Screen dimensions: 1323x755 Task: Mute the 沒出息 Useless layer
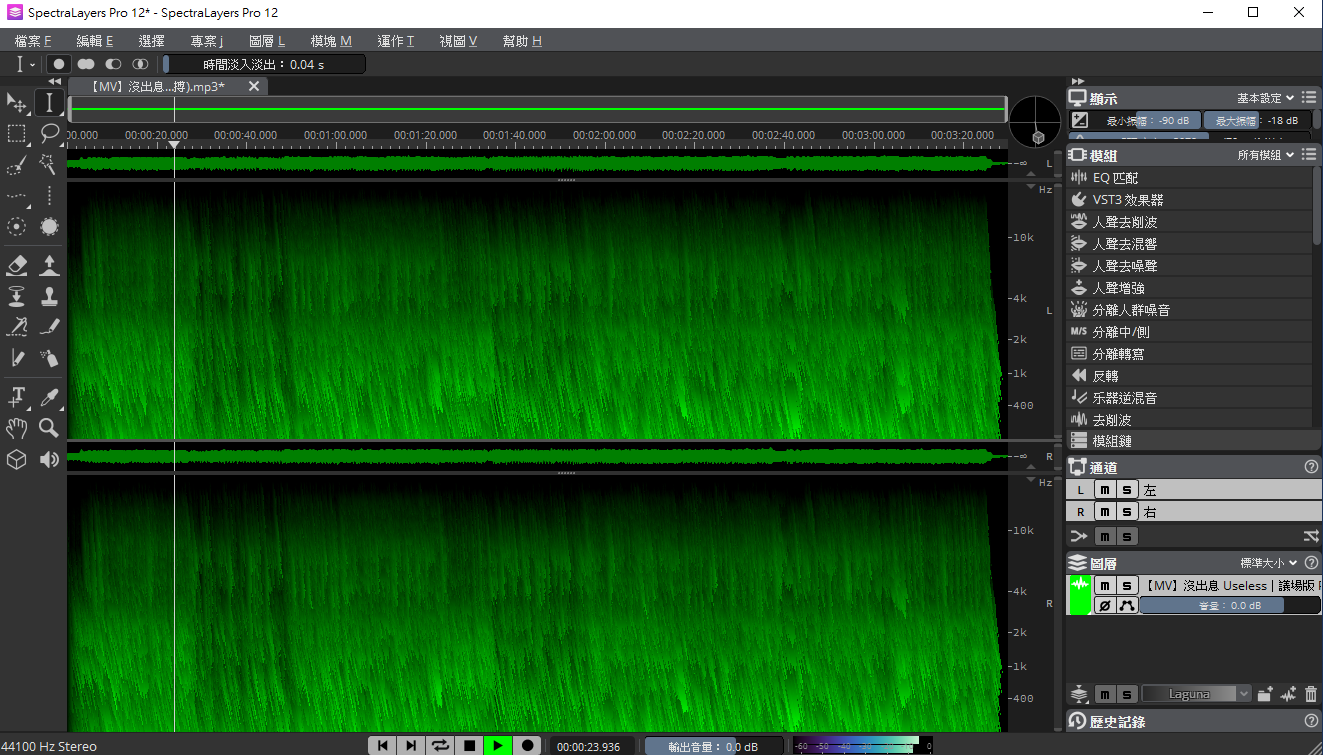coord(1104,586)
